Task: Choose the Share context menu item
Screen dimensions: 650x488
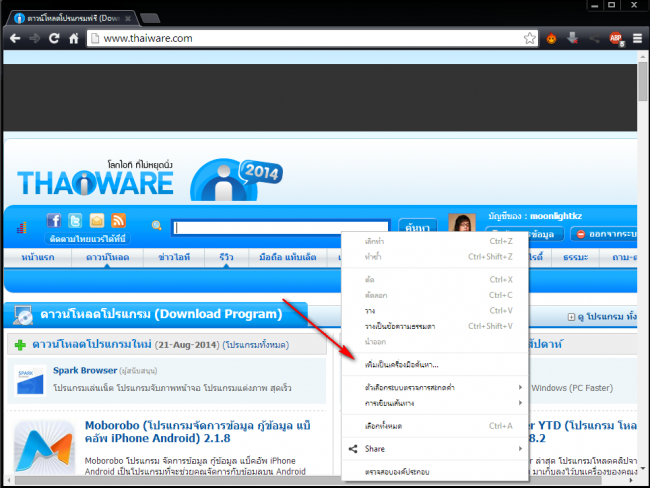Action: pyautogui.click(x=435, y=449)
